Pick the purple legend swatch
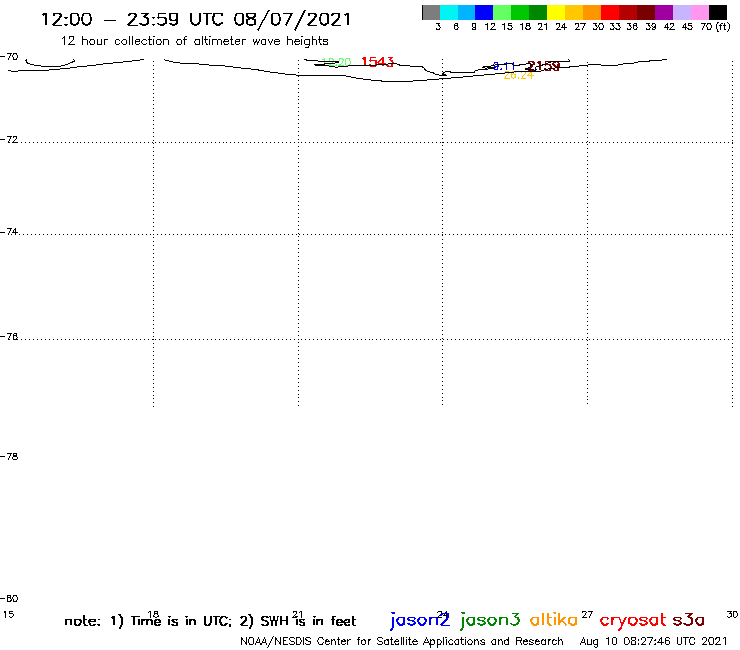The image size is (740, 650). pyautogui.click(x=664, y=12)
